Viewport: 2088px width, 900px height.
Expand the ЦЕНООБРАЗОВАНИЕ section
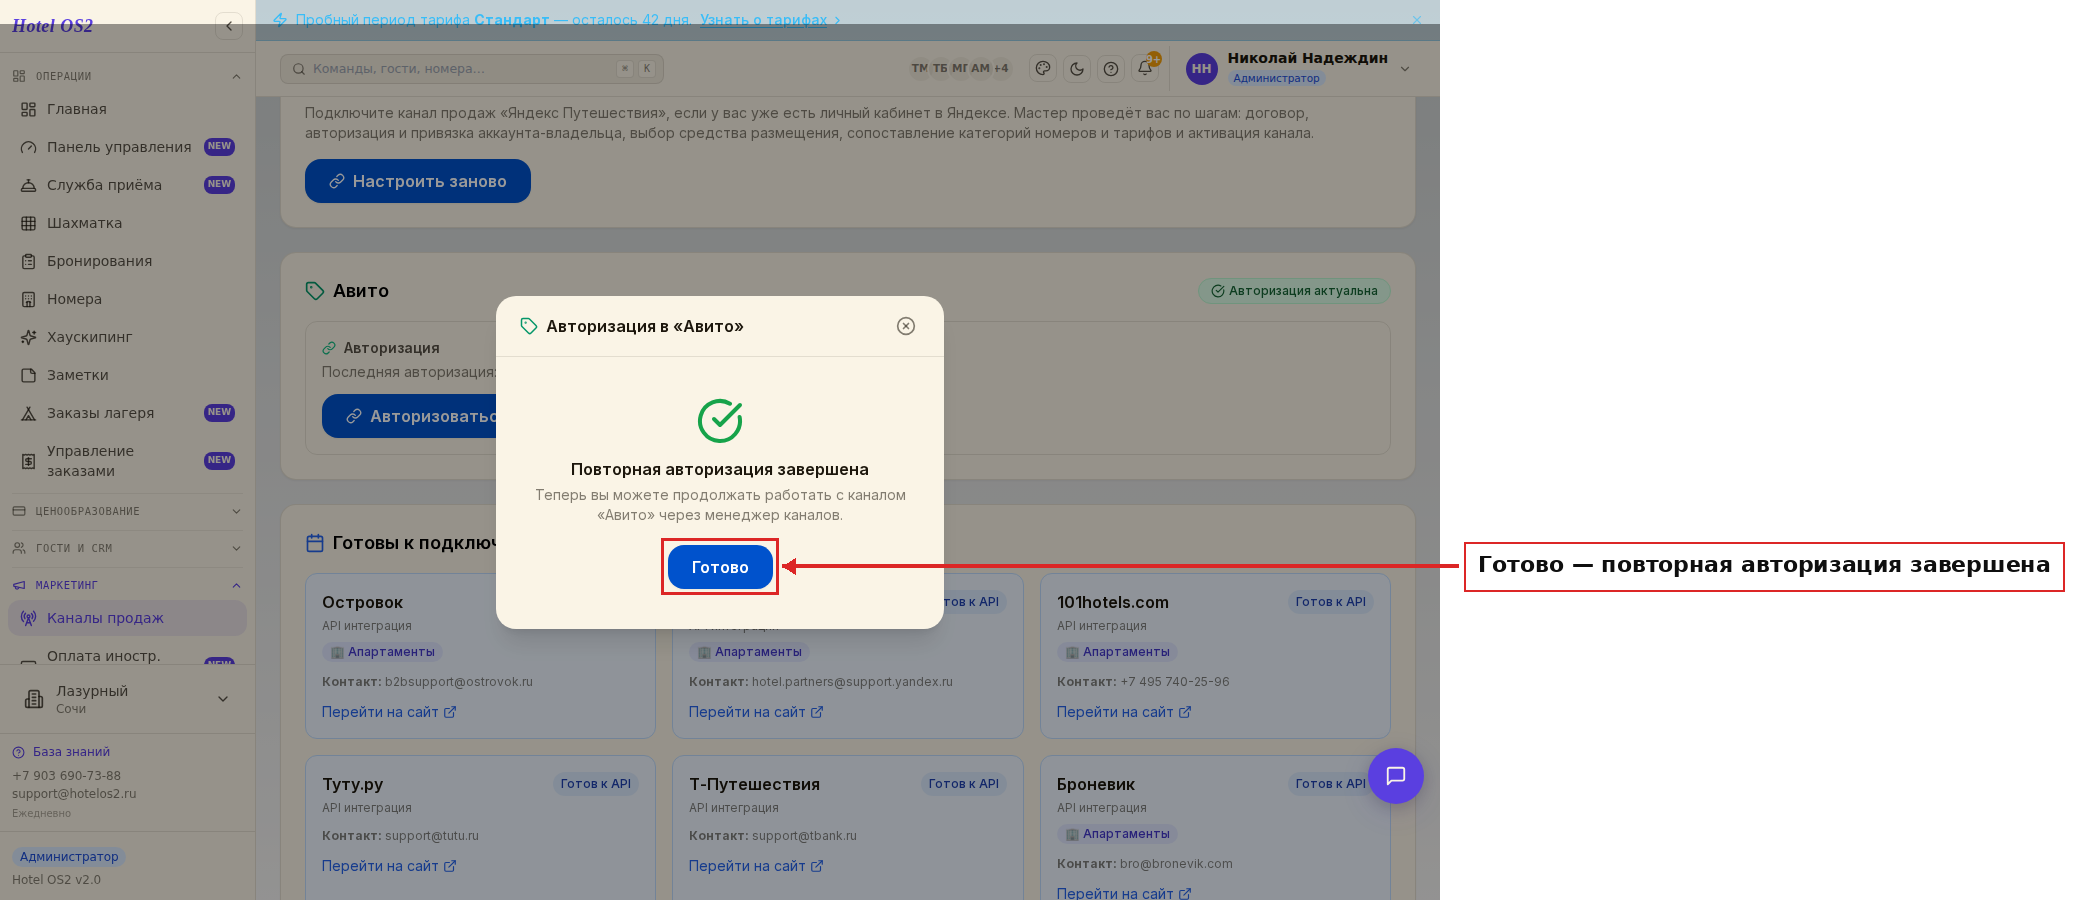127,511
